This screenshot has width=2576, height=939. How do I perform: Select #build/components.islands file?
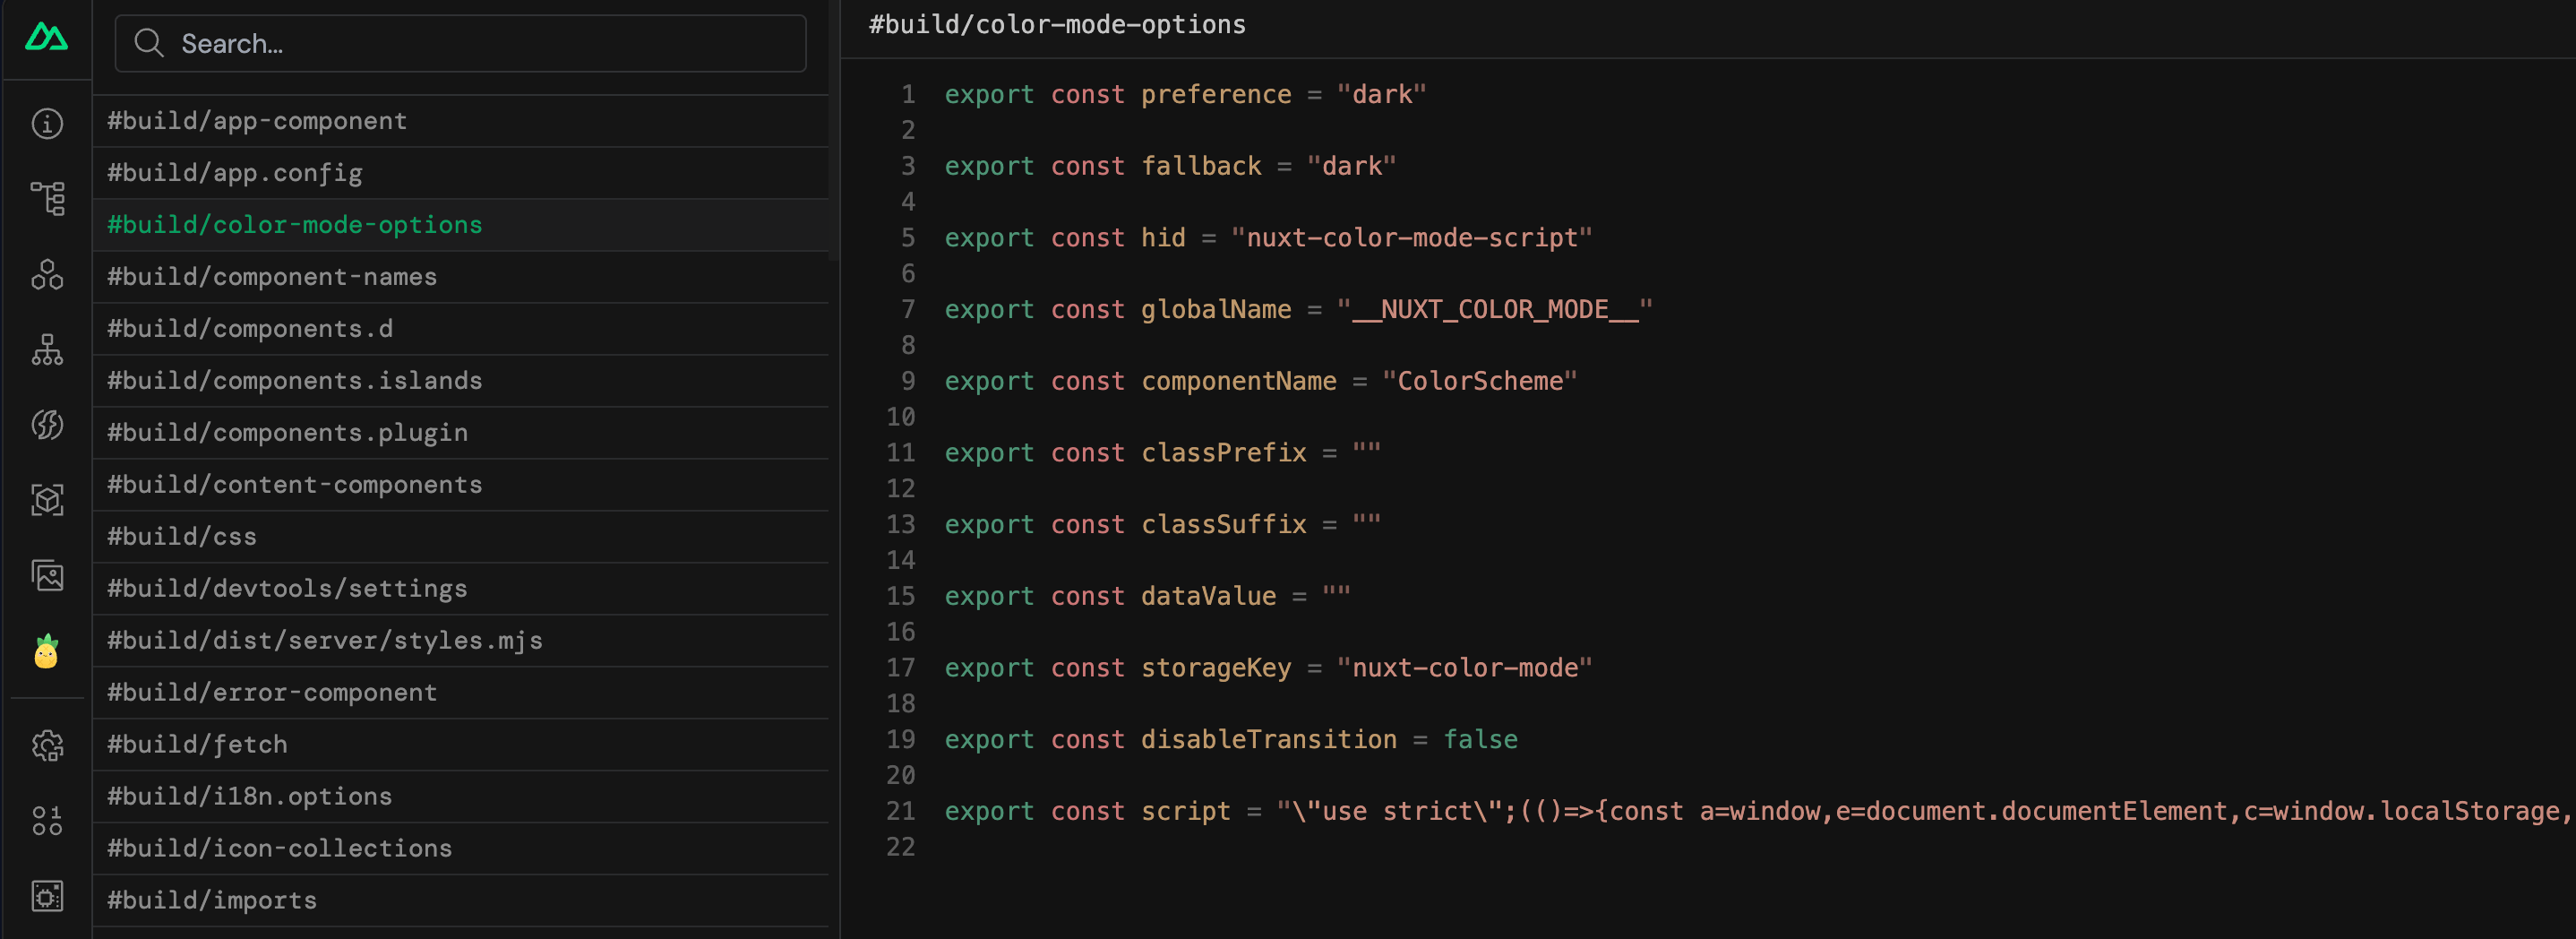coord(460,381)
